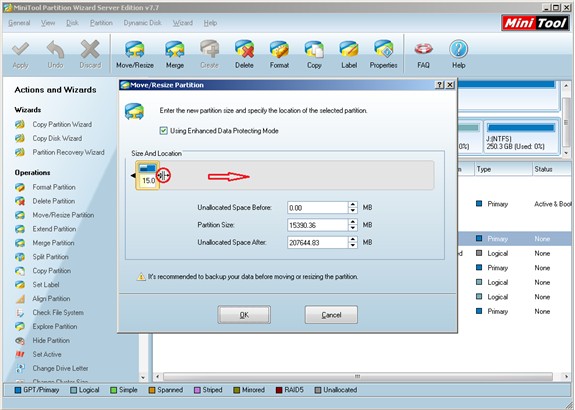Decrease Unallocated Space Before with down arrow

coord(352,211)
